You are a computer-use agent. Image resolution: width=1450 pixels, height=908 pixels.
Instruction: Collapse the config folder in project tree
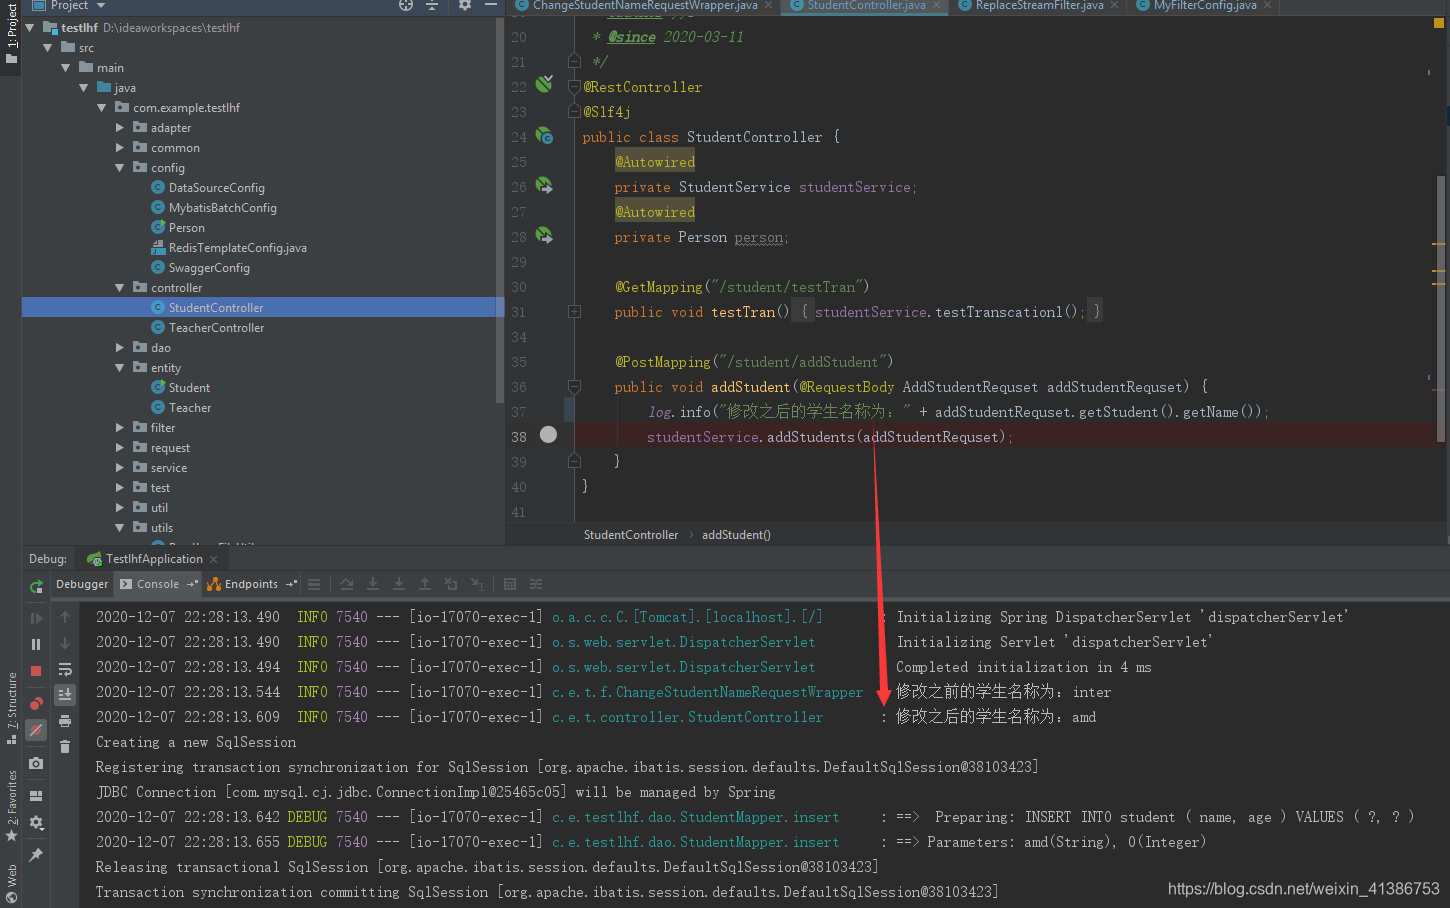click(118, 167)
